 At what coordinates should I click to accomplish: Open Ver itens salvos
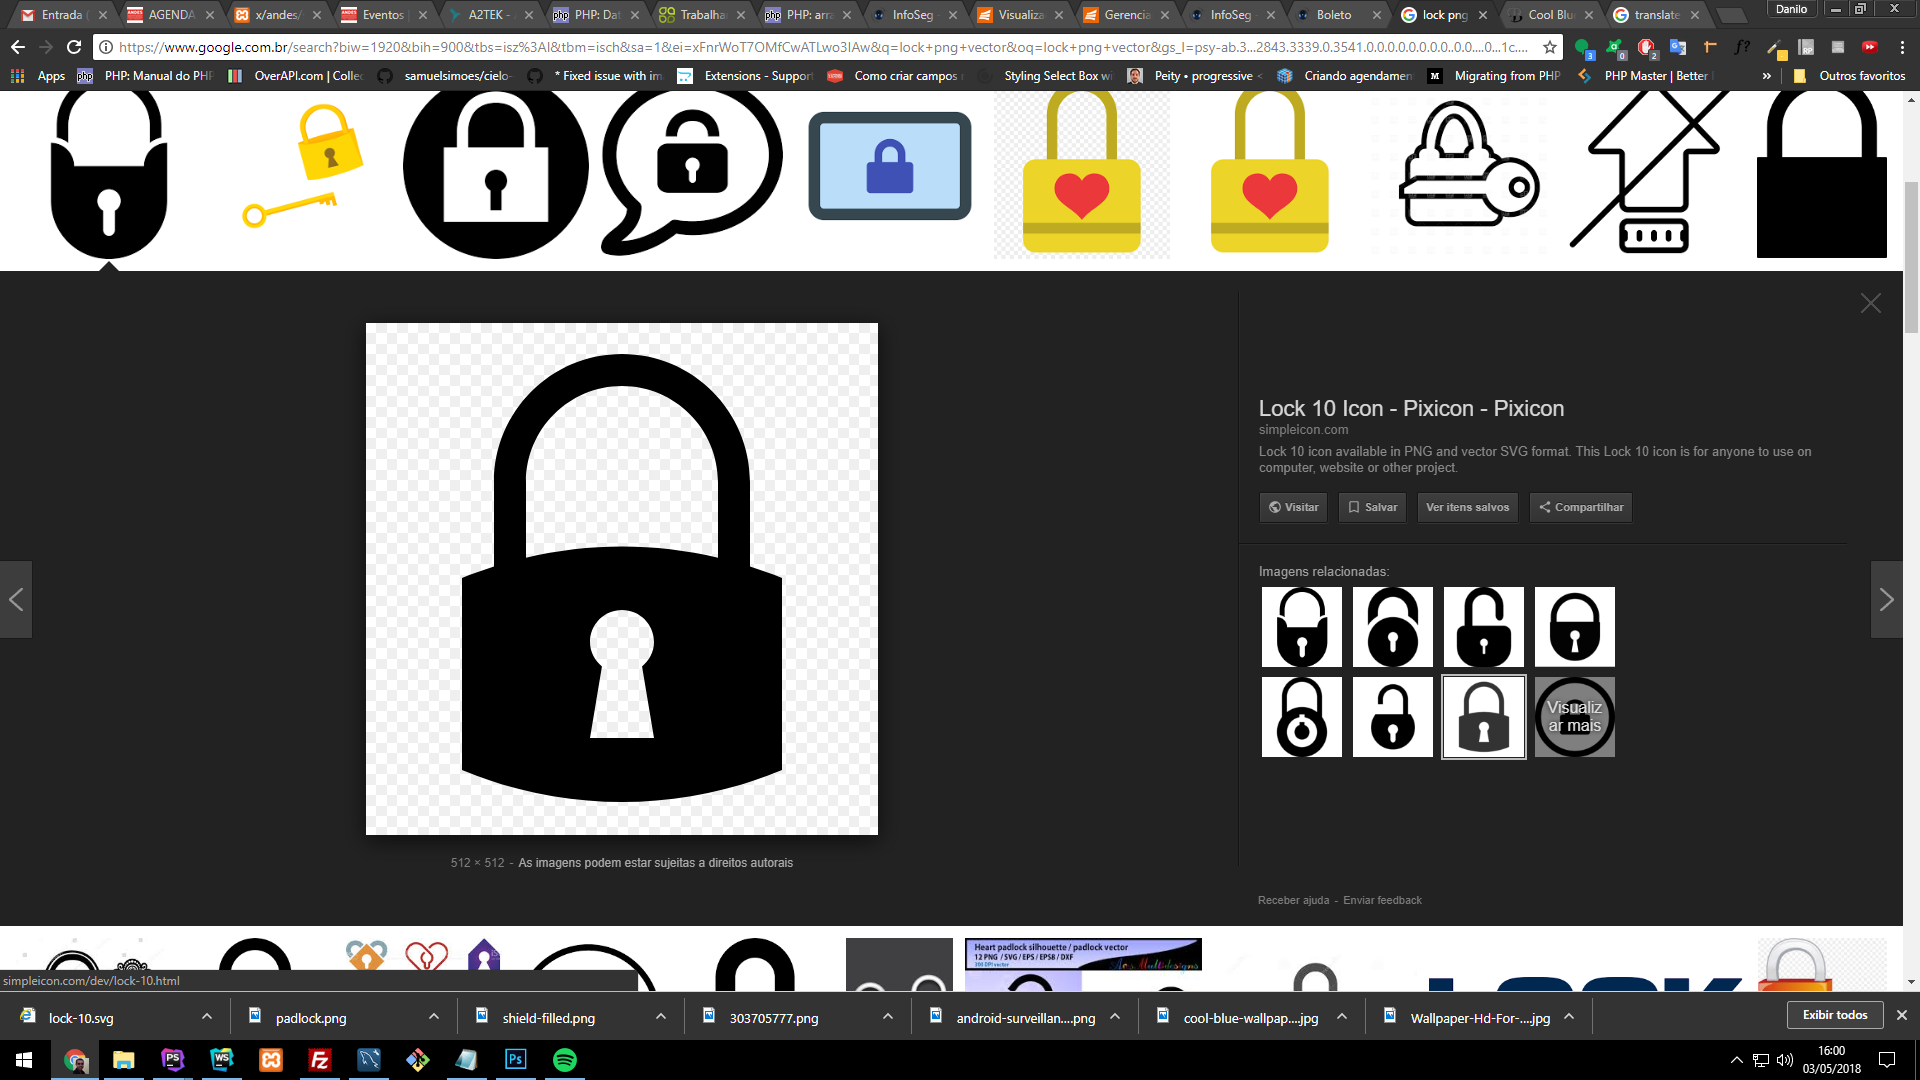coord(1467,507)
